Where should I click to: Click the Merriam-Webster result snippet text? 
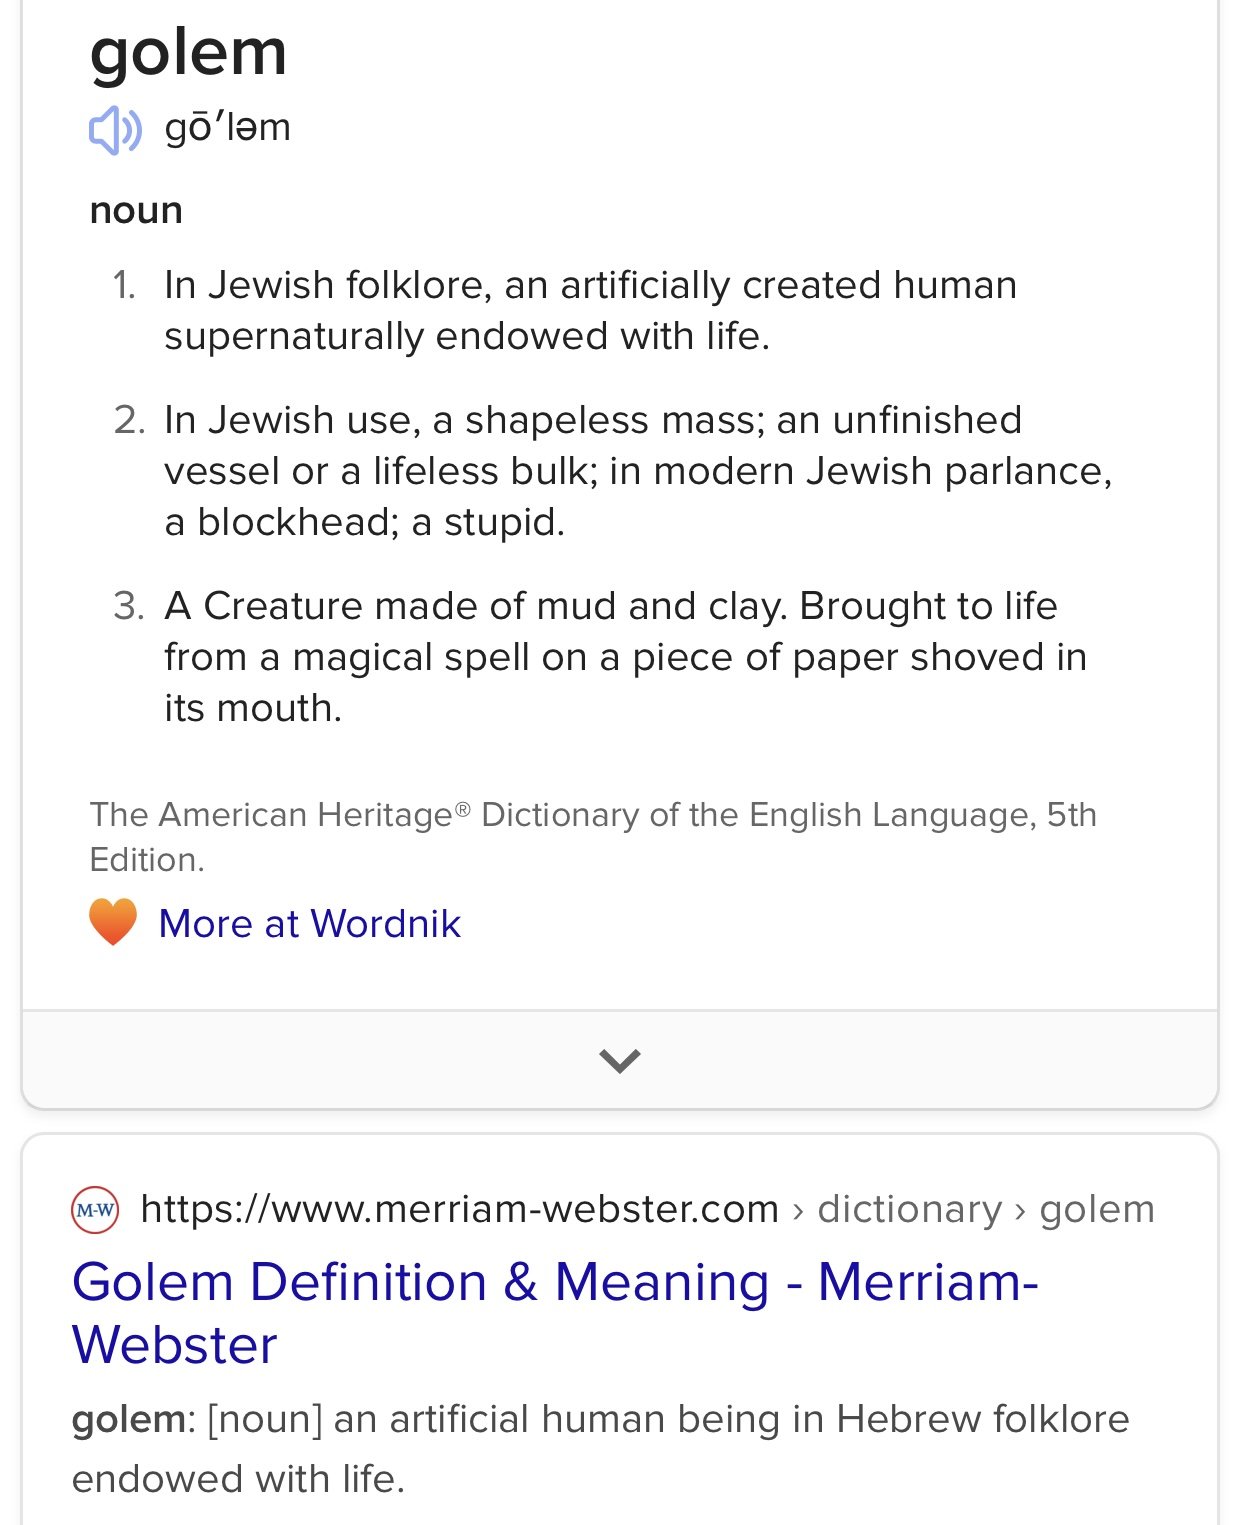click(x=600, y=1449)
